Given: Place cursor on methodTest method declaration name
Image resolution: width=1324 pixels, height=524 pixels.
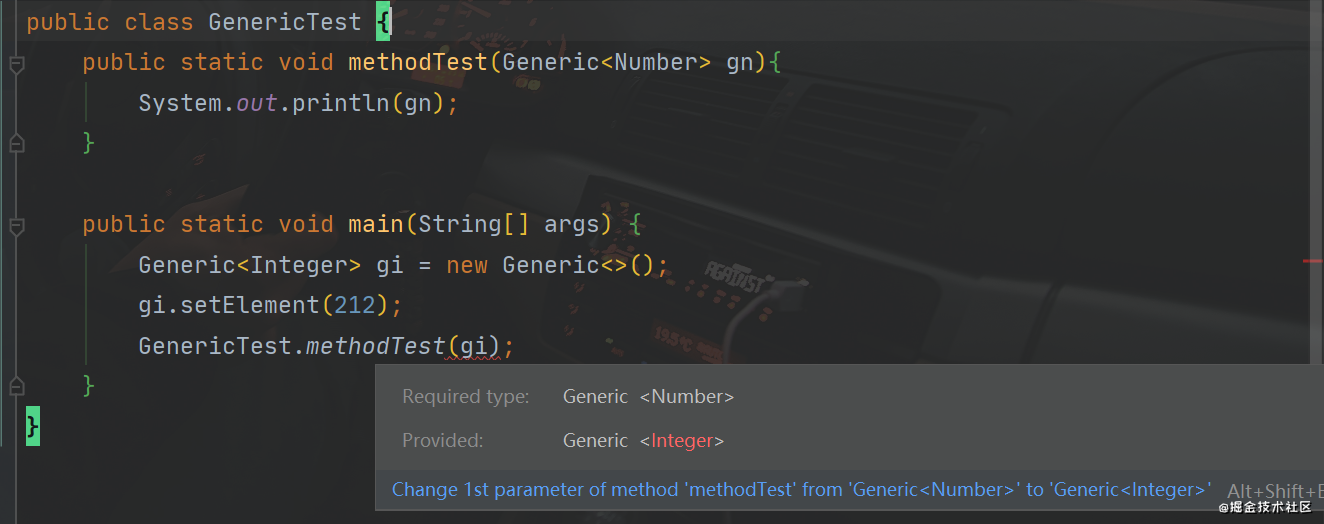Looking at the screenshot, I should pyautogui.click(x=417, y=62).
